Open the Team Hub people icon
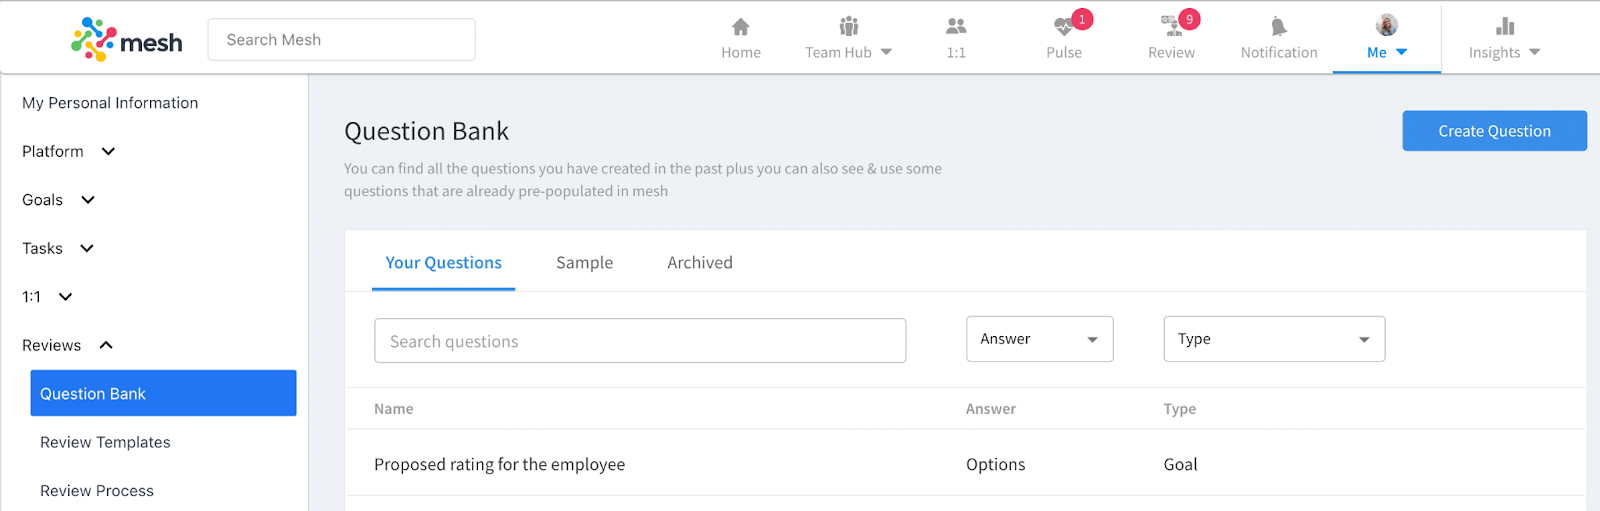The height and width of the screenshot is (511, 1600). click(x=849, y=26)
